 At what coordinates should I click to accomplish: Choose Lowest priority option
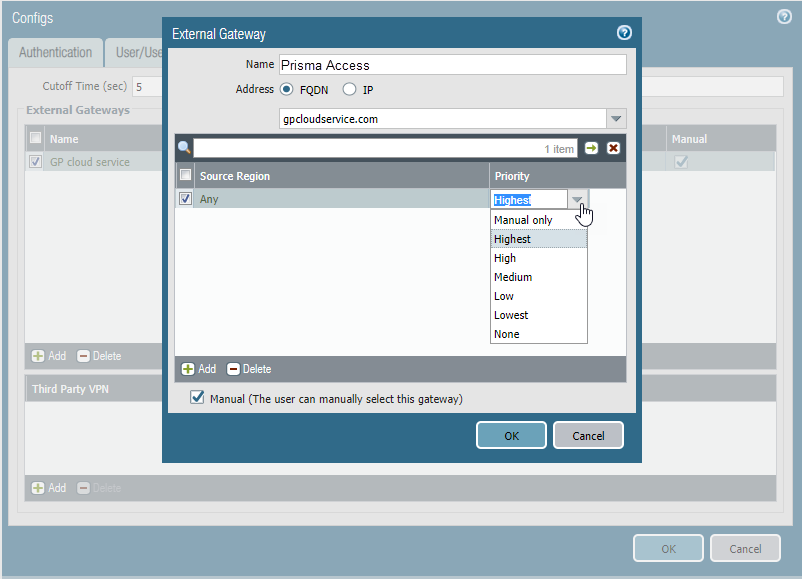tap(539, 315)
